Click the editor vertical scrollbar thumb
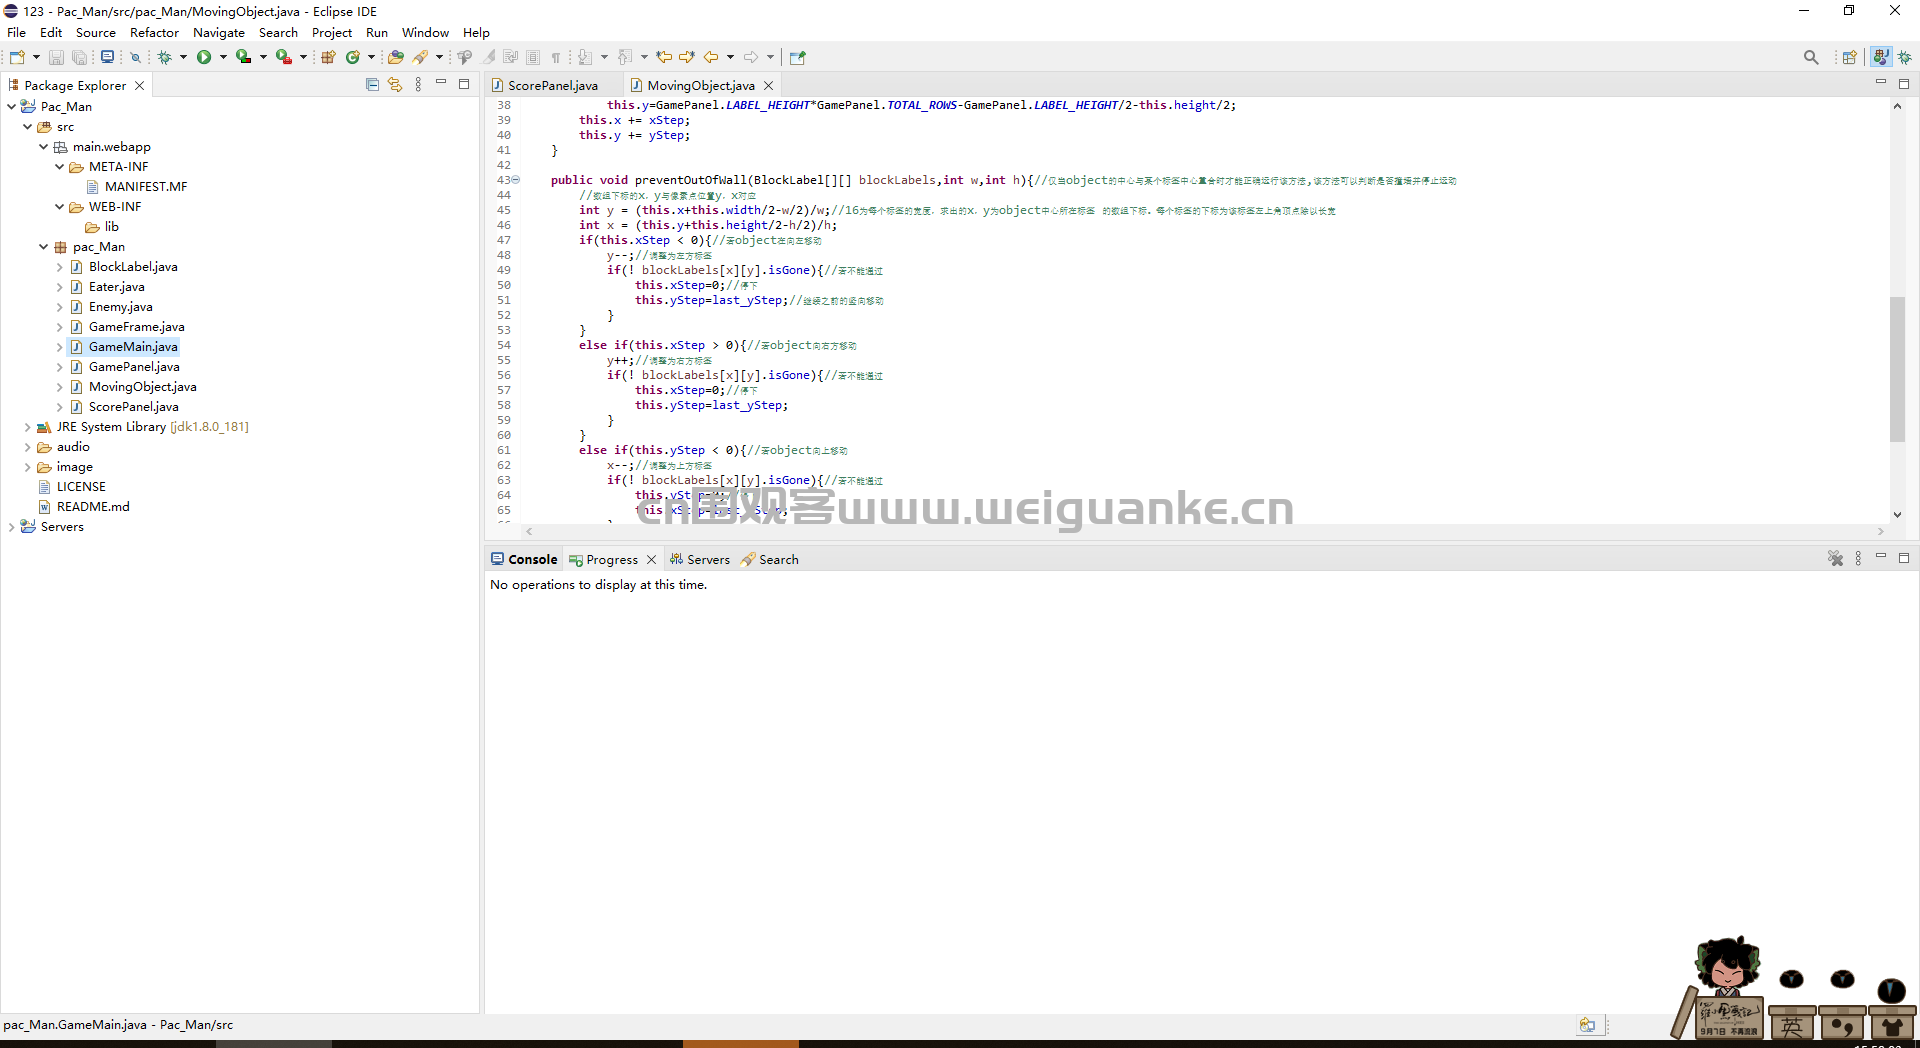The height and width of the screenshot is (1048, 1920). 1897,369
